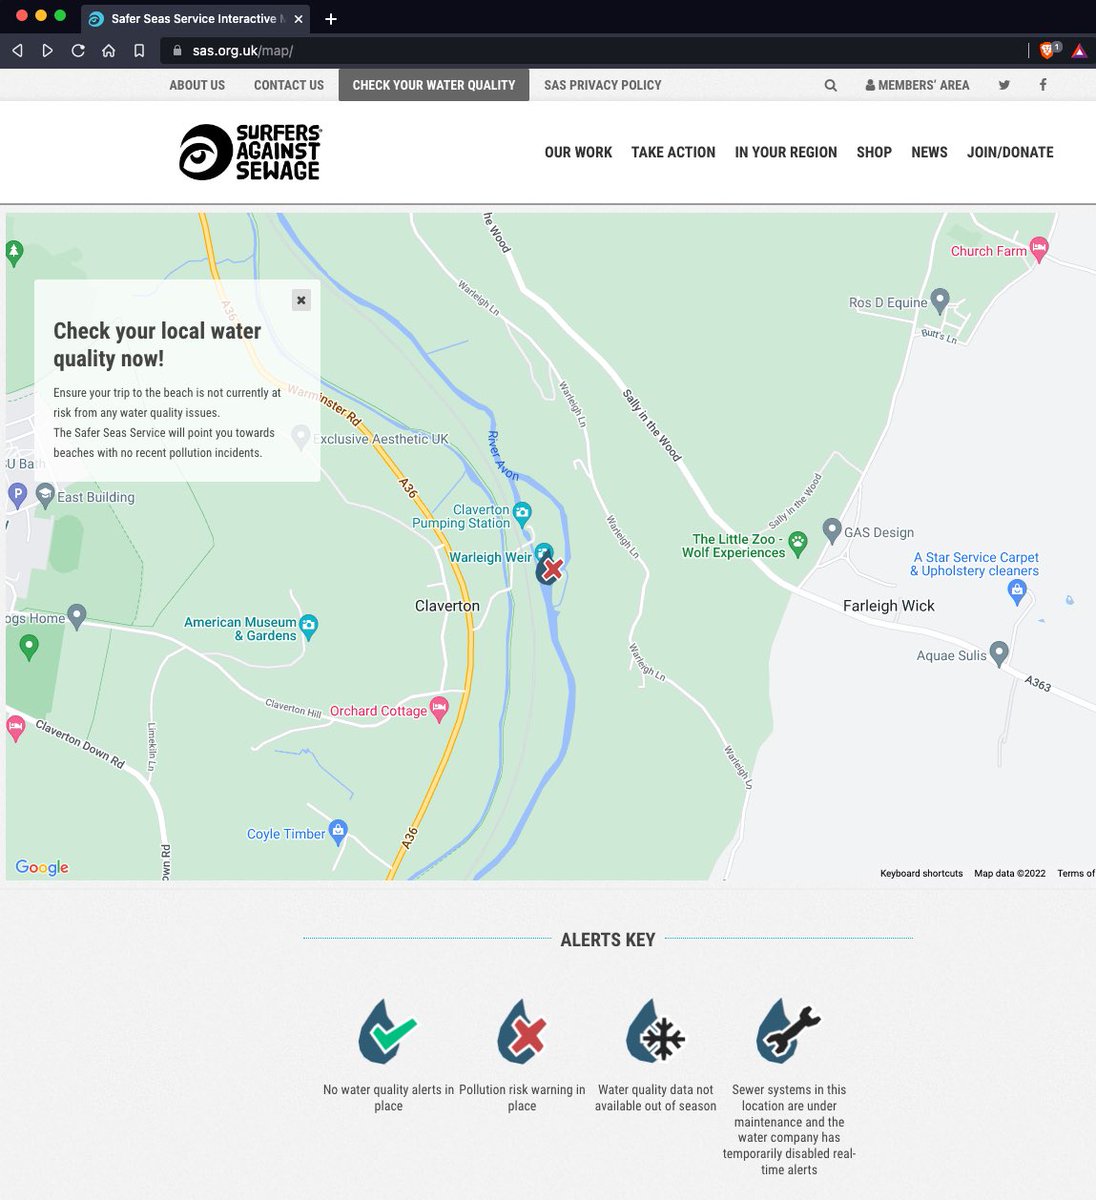Click the Pollution risk warning key icon
The height and width of the screenshot is (1200, 1096).
(x=522, y=1031)
